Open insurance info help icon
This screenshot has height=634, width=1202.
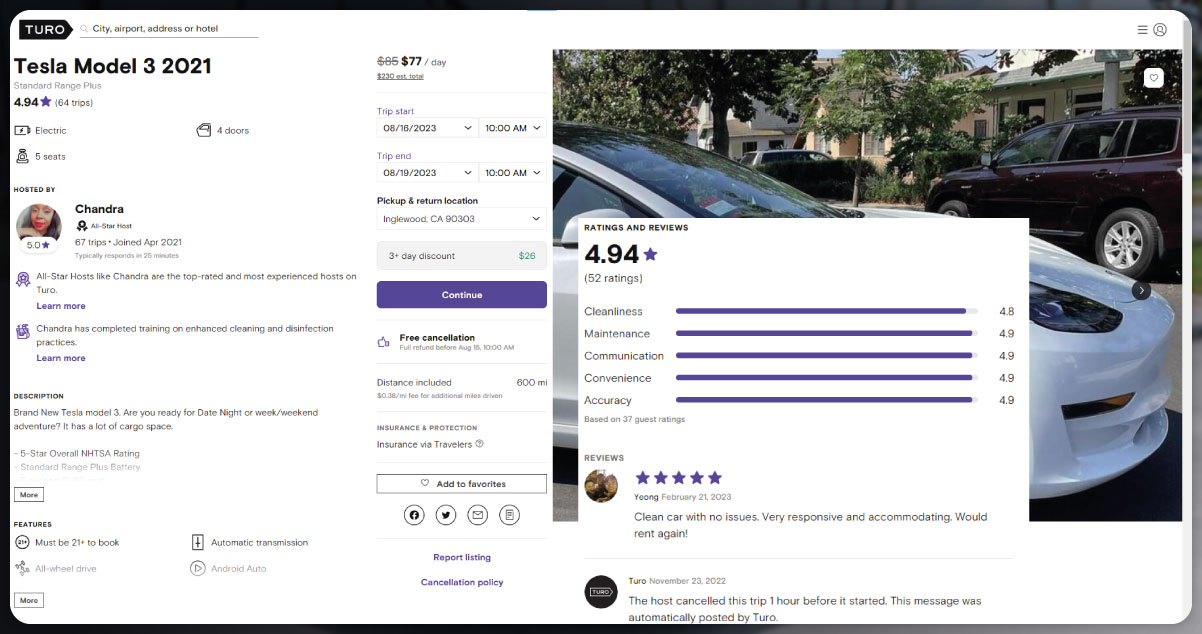(480, 444)
